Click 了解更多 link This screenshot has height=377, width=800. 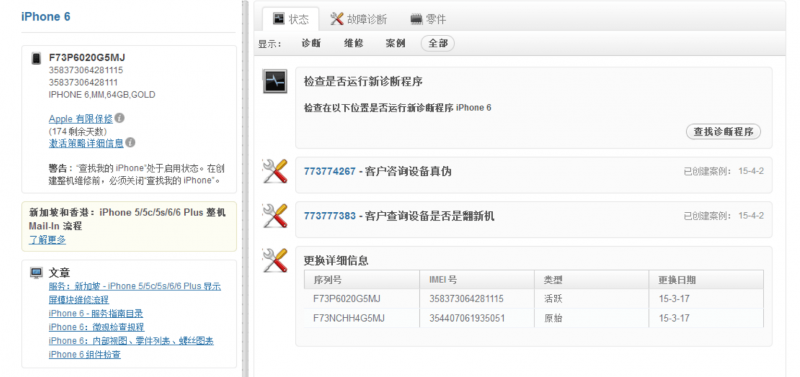tap(47, 240)
